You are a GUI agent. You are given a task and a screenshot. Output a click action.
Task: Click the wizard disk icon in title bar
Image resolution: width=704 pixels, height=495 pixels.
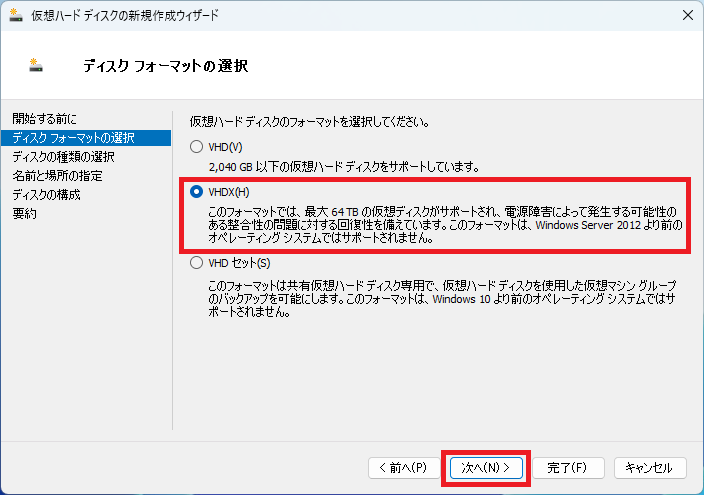tap(16, 15)
